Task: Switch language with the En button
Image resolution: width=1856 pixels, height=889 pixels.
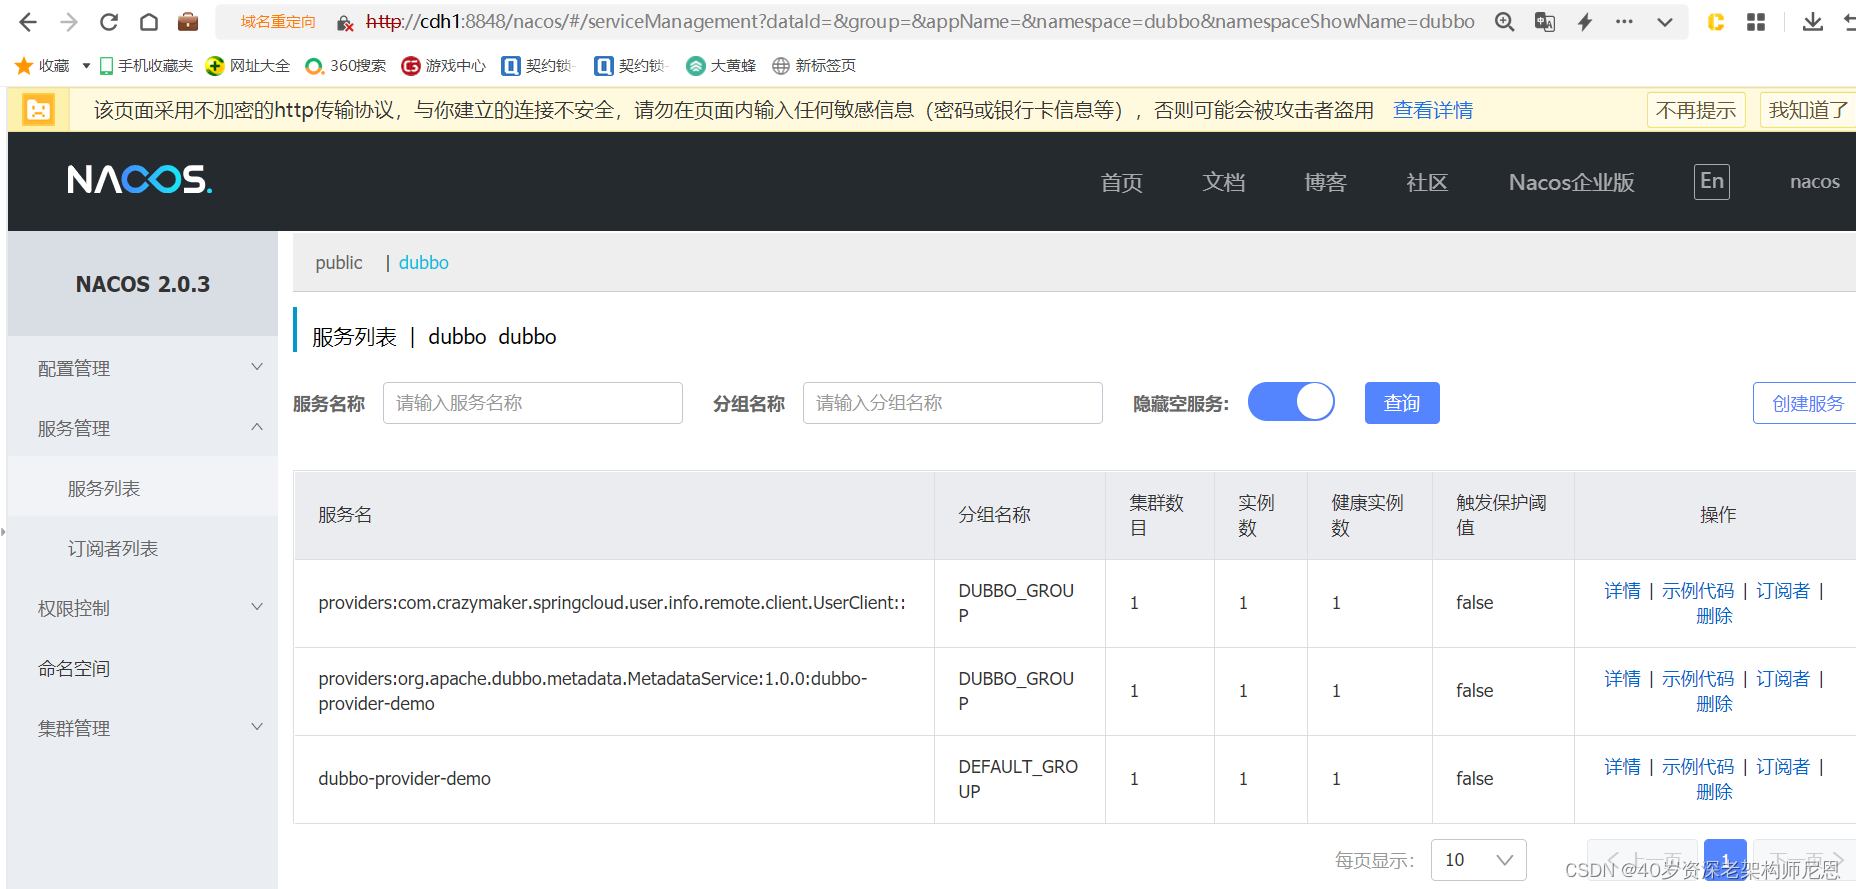Action: [1712, 181]
